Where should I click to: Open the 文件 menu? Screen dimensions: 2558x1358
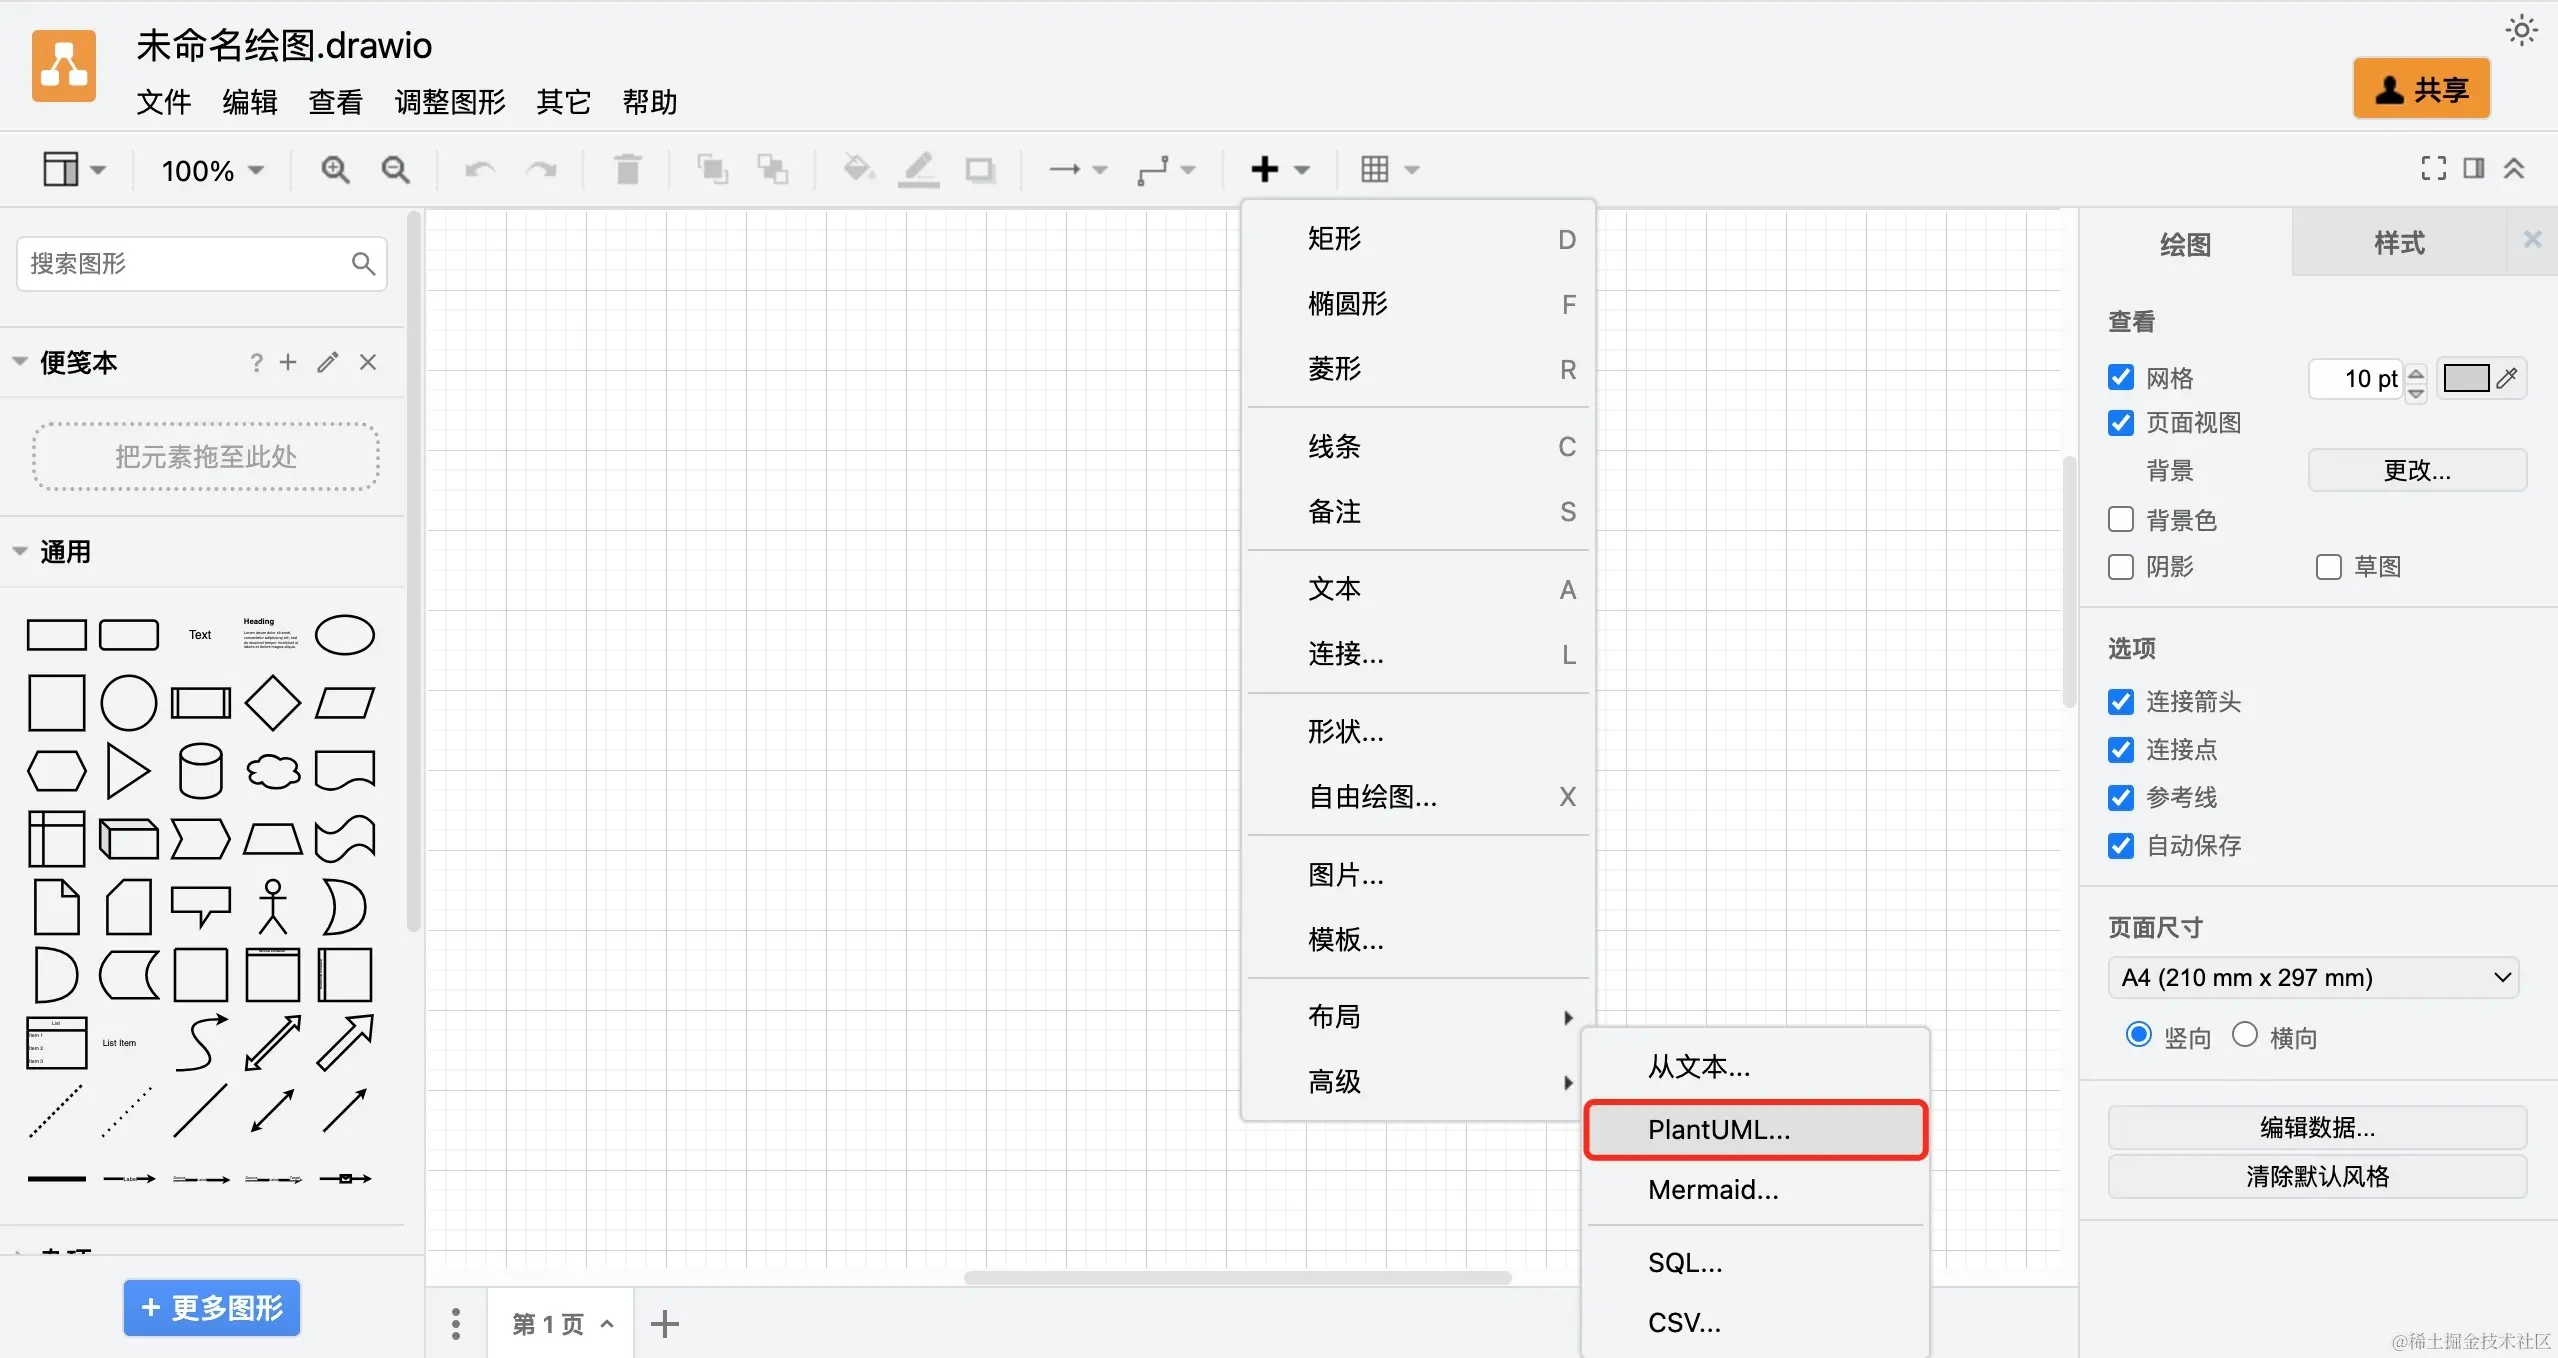pyautogui.click(x=164, y=102)
